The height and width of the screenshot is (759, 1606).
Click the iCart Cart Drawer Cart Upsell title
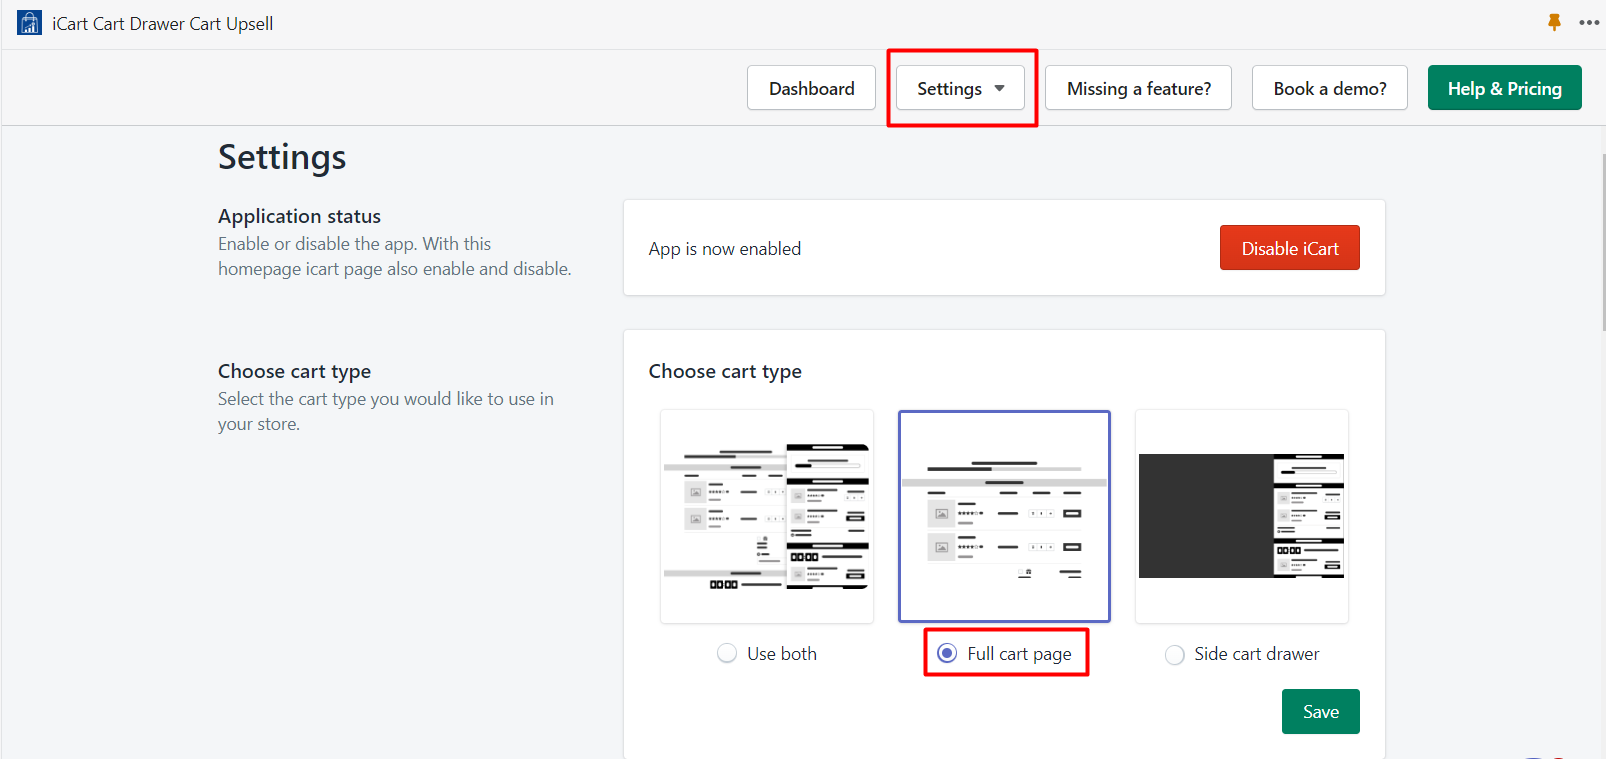162,23
